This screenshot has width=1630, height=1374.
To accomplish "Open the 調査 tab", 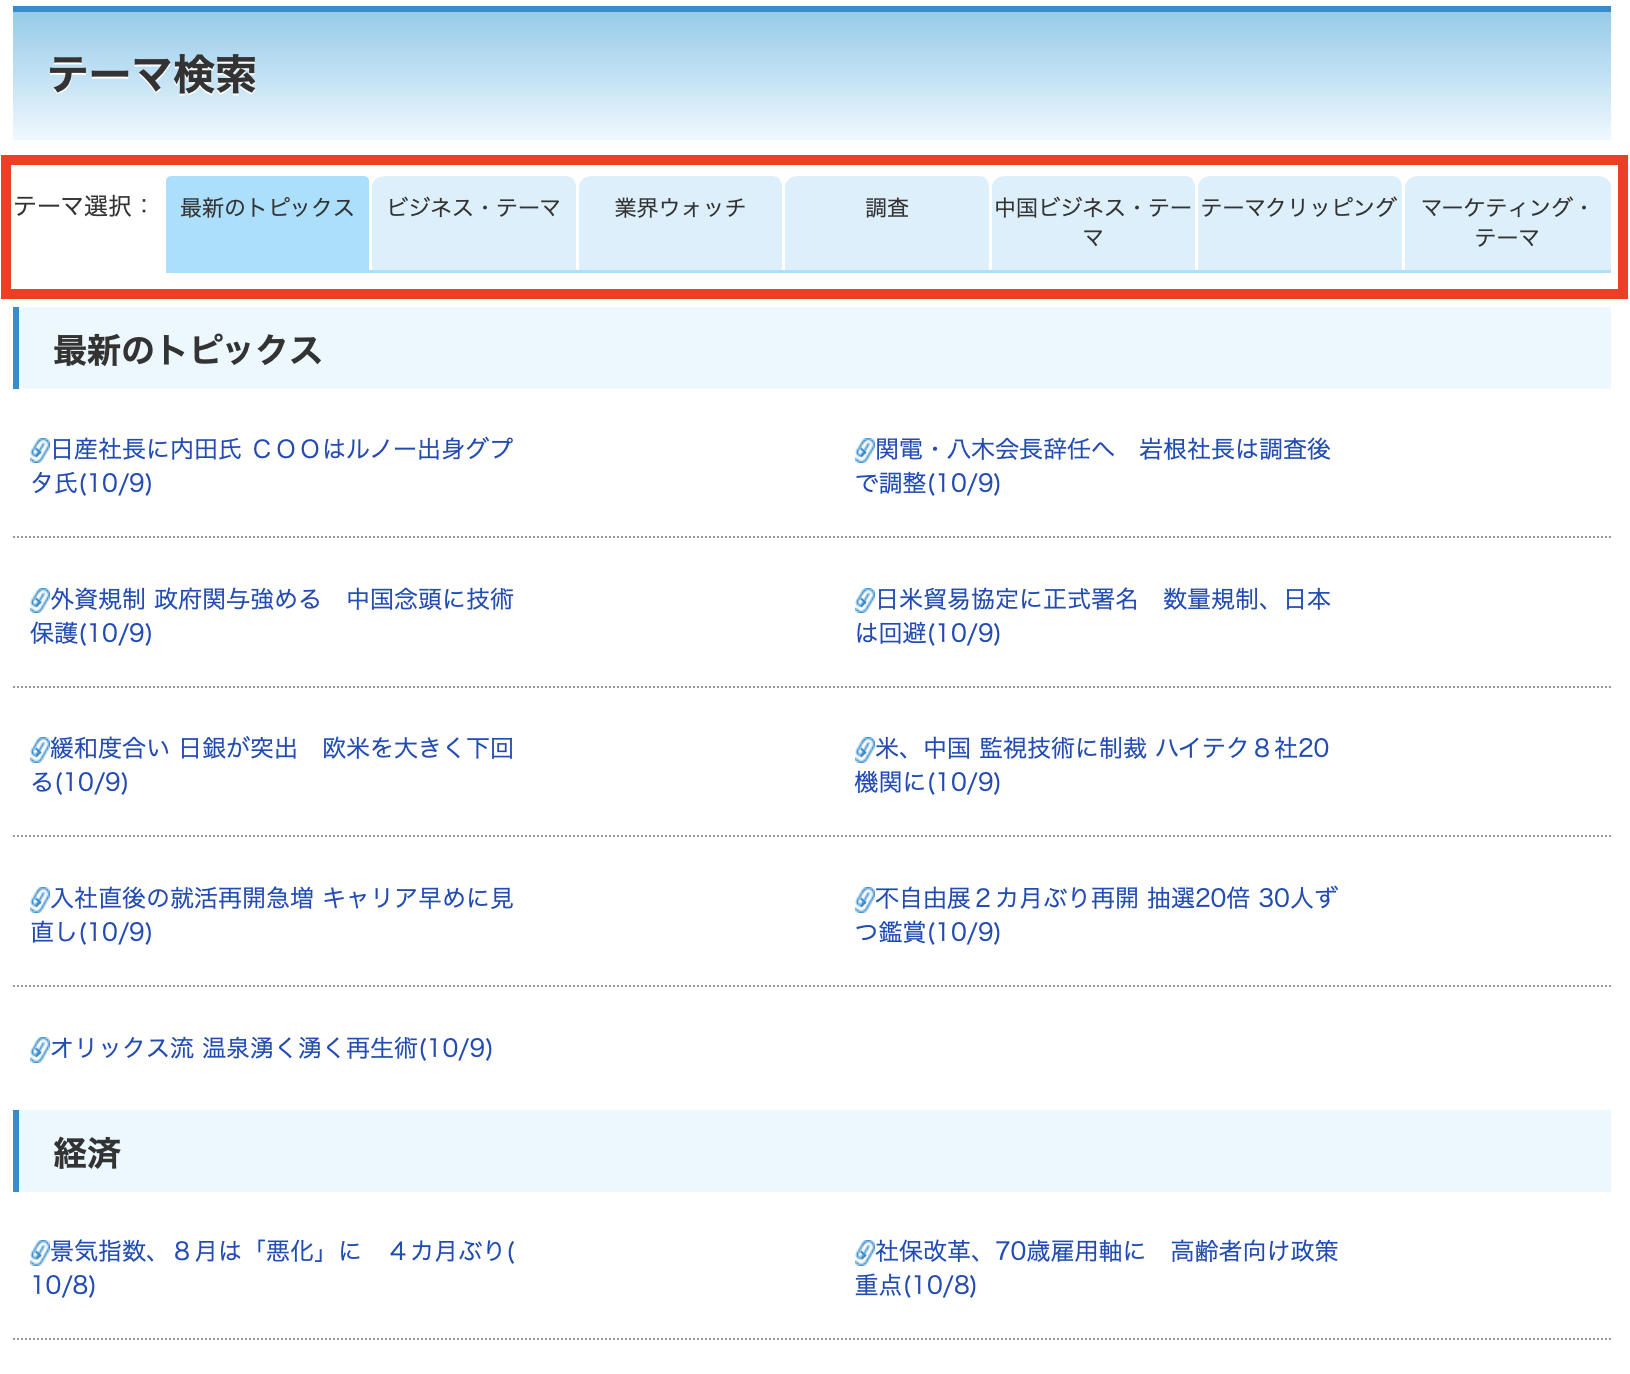I will pos(886,223).
